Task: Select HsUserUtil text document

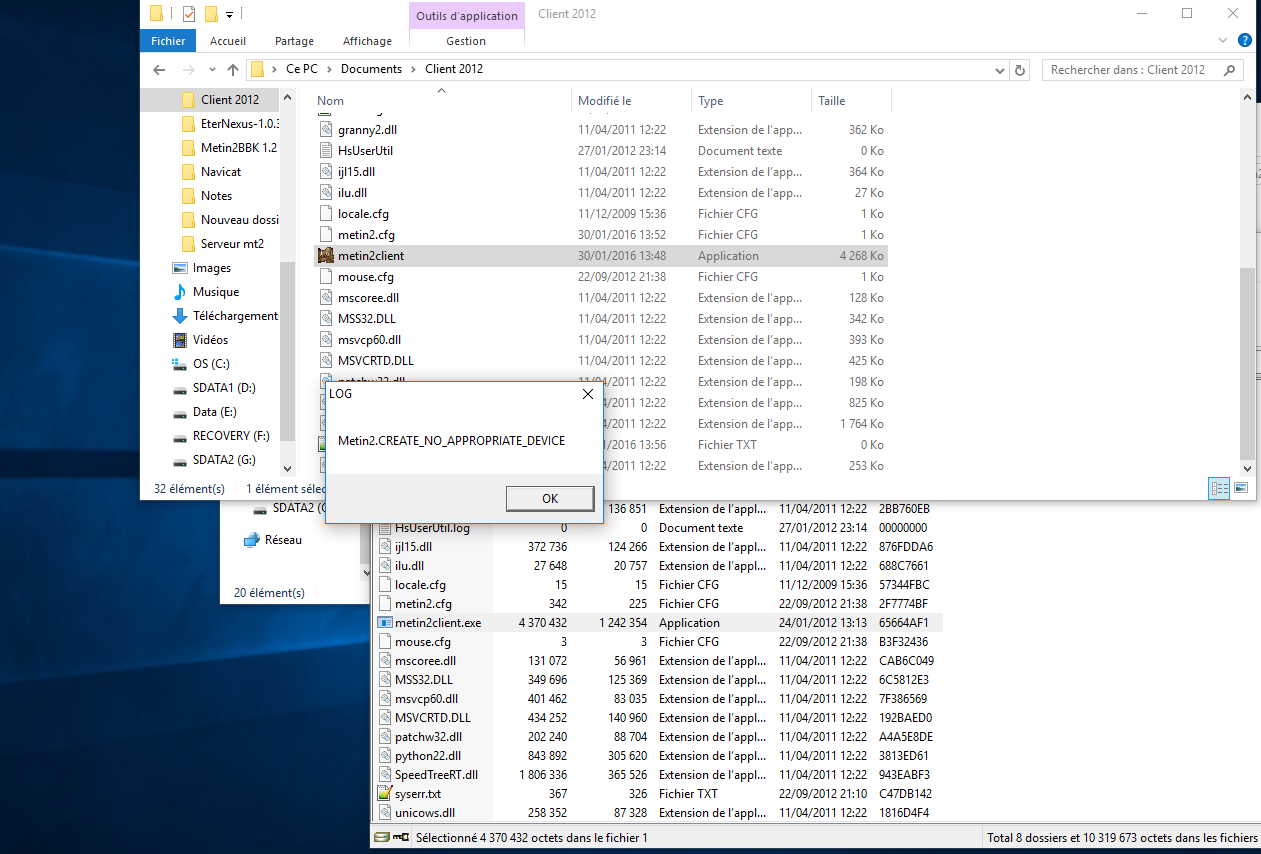Action: coord(365,150)
